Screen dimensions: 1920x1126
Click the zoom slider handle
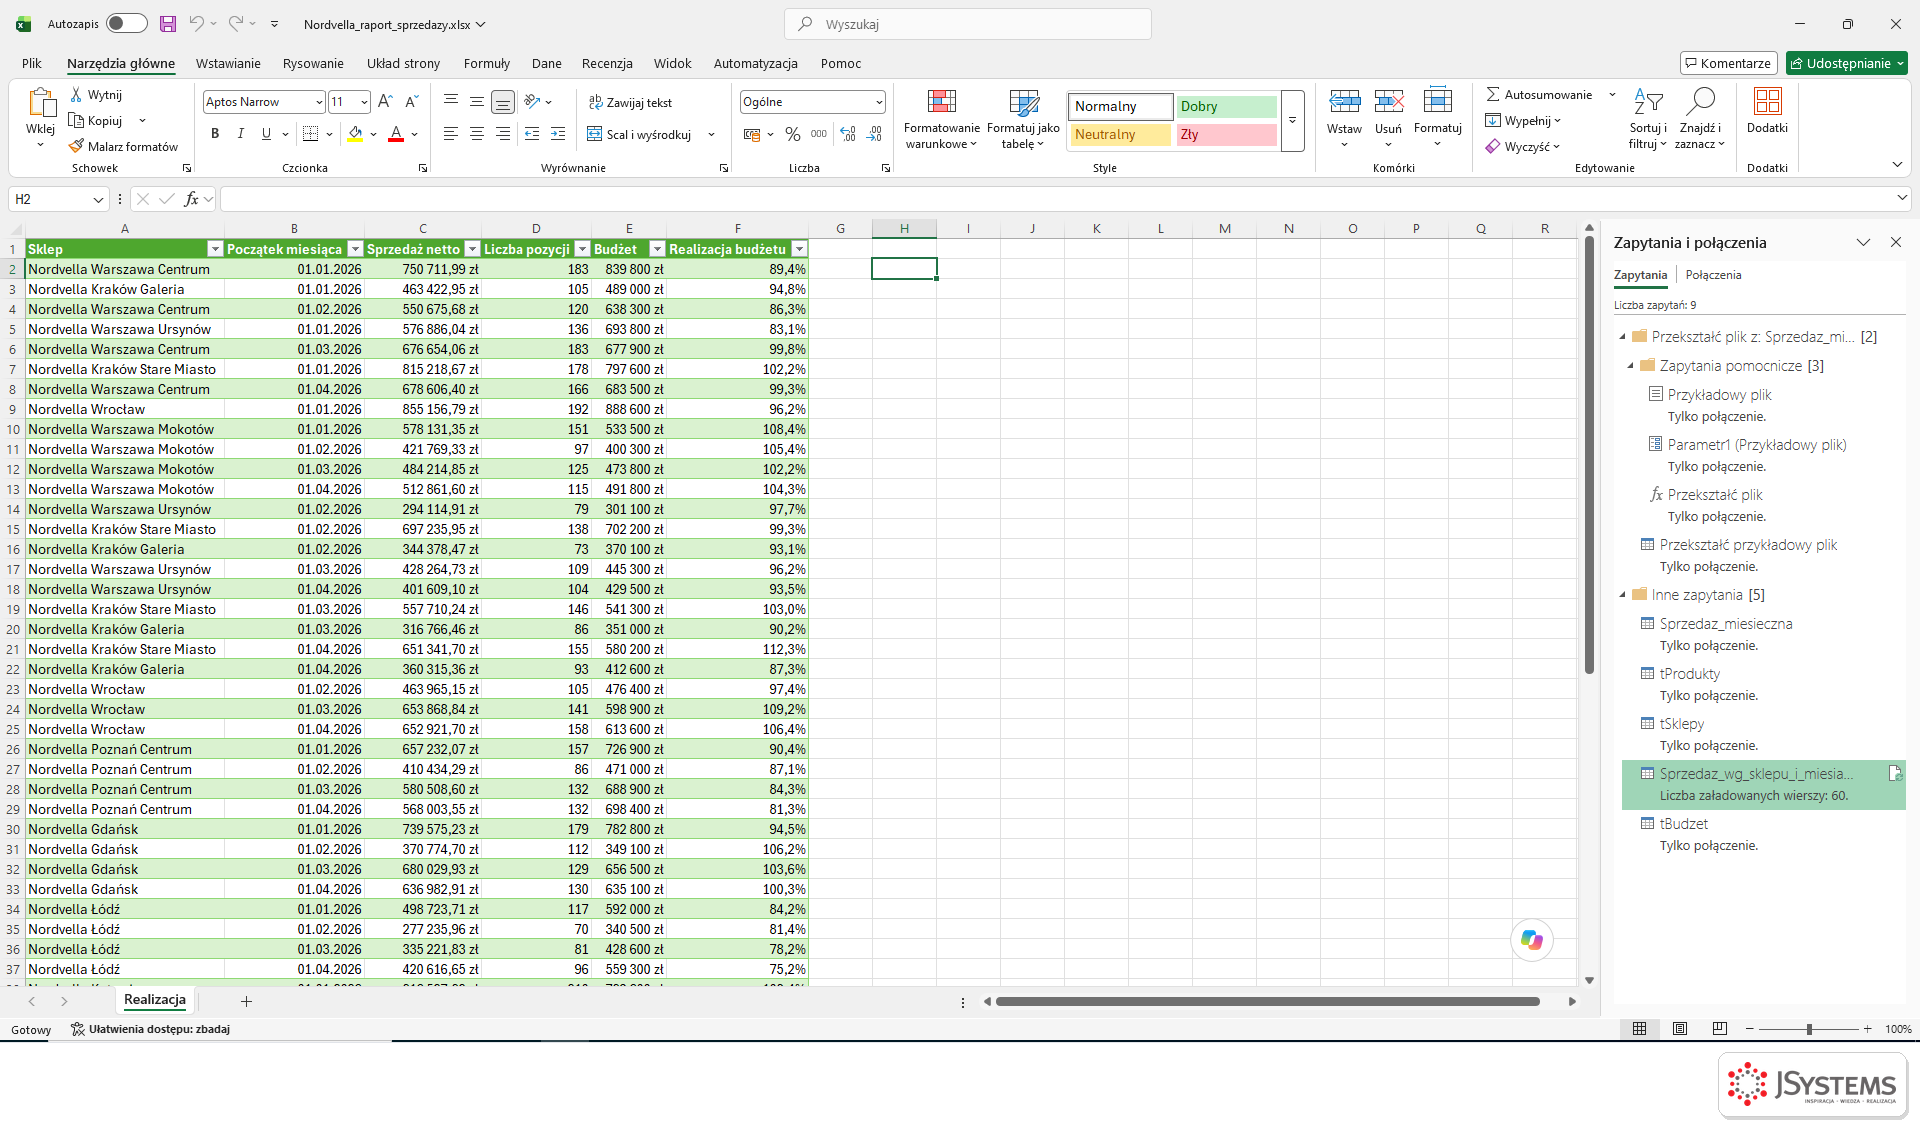[x=1808, y=1029]
